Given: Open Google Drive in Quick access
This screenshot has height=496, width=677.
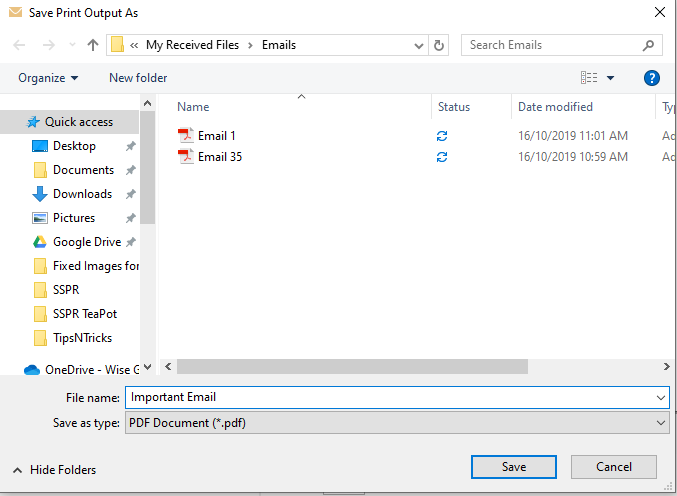Looking at the screenshot, I should click(x=87, y=242).
